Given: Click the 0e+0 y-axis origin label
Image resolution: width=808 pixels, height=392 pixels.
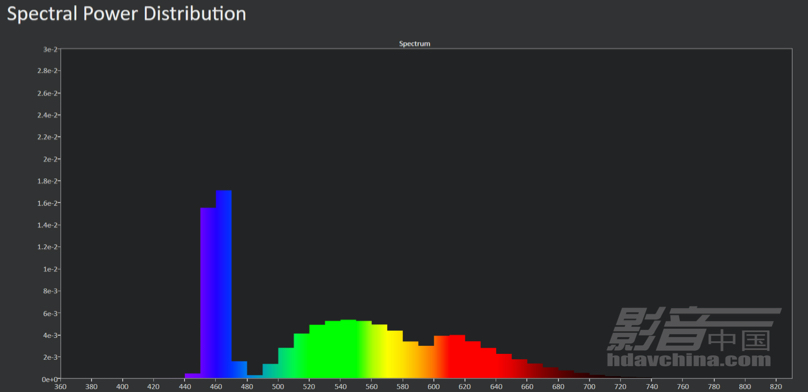Looking at the screenshot, I should tap(48, 379).
